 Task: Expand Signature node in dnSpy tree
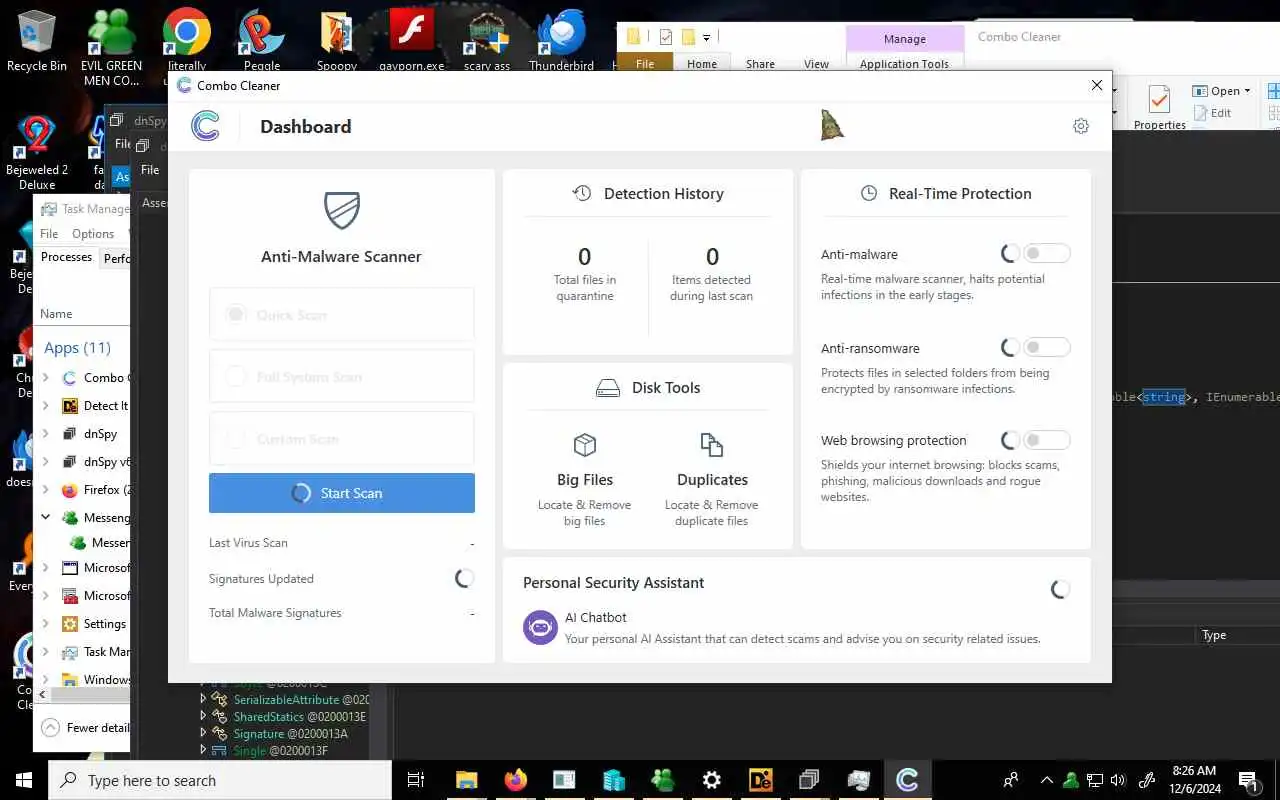tap(203, 733)
